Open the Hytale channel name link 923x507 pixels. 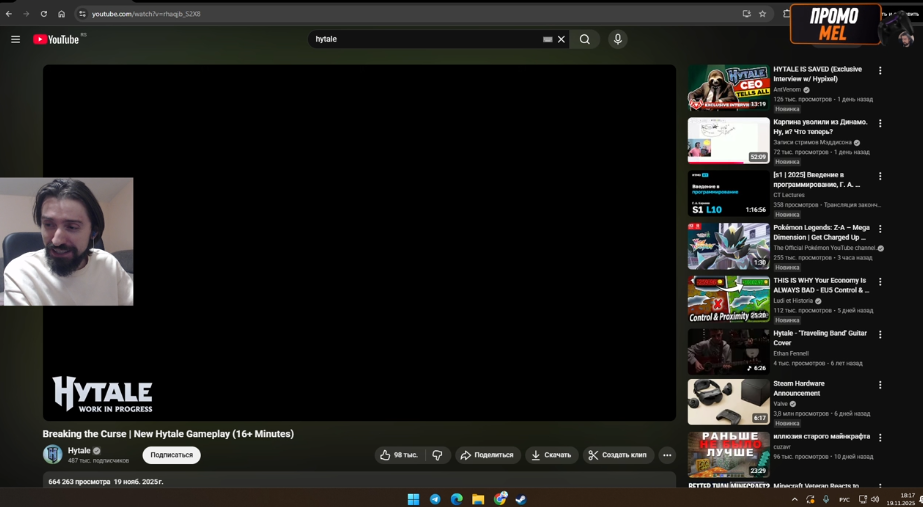79,450
